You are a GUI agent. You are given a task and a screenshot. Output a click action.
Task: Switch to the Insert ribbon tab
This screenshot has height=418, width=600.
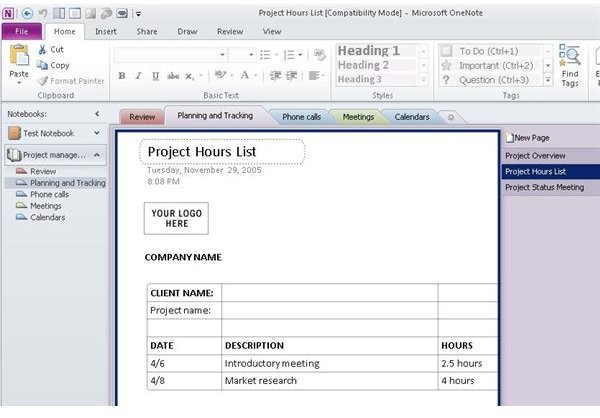tap(106, 31)
